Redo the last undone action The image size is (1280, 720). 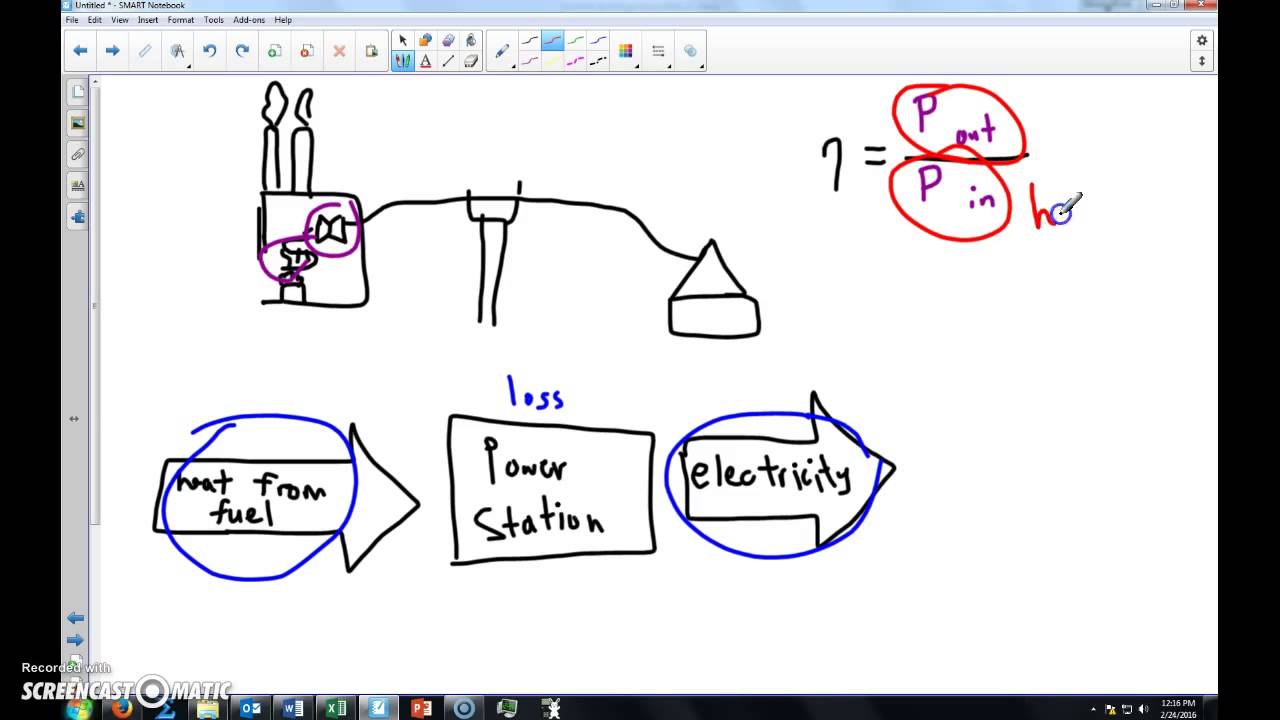tap(242, 51)
